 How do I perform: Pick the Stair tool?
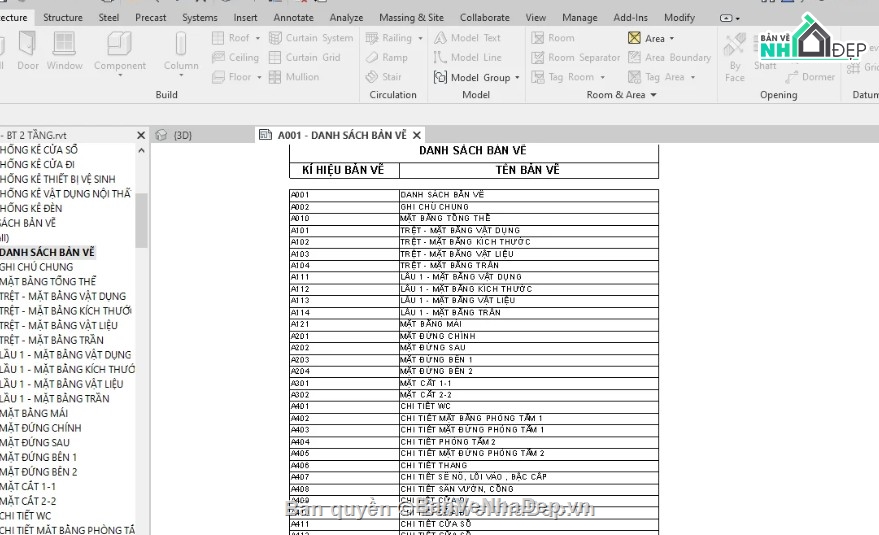click(383, 77)
